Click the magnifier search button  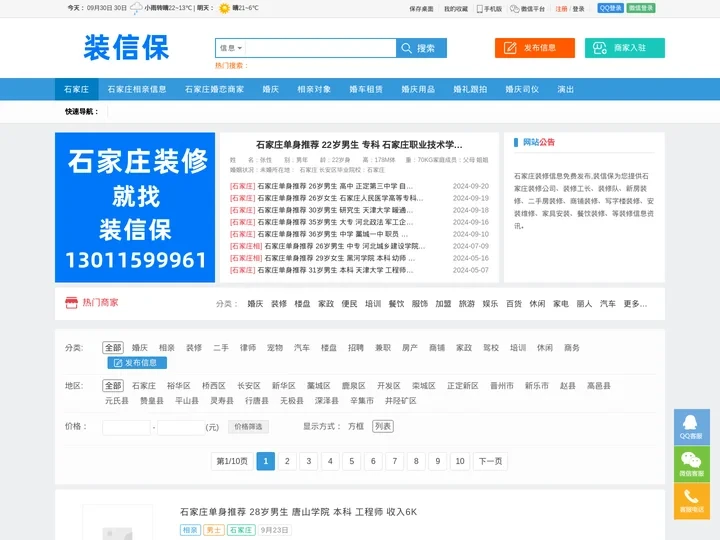click(x=421, y=48)
